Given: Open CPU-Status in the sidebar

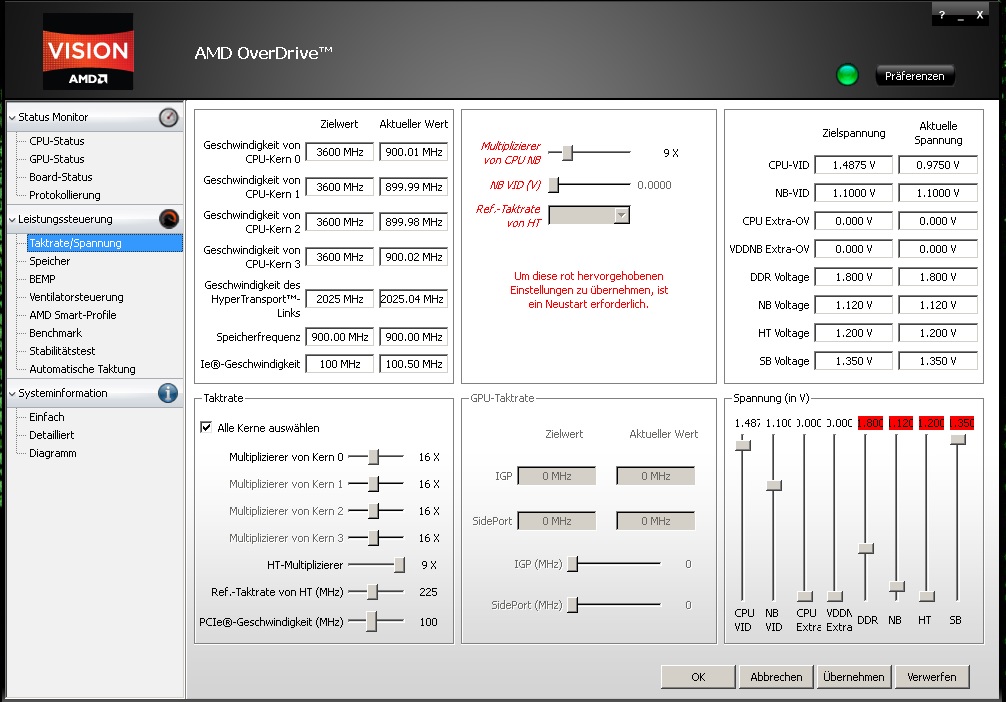Looking at the screenshot, I should 56,141.
